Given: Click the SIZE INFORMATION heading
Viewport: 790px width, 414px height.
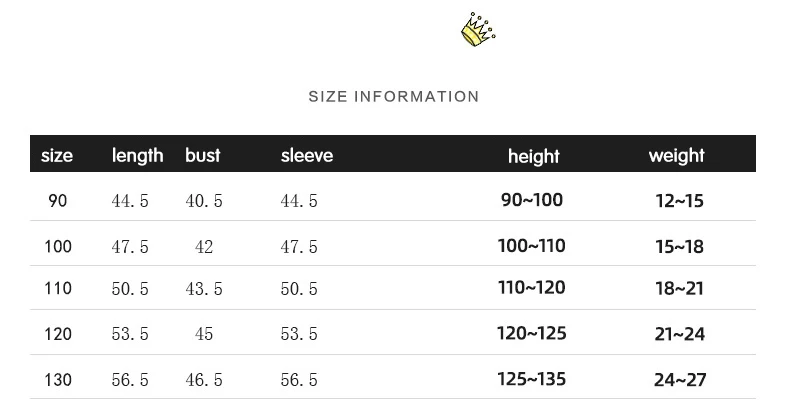Looking at the screenshot, I should pyautogui.click(x=393, y=96).
